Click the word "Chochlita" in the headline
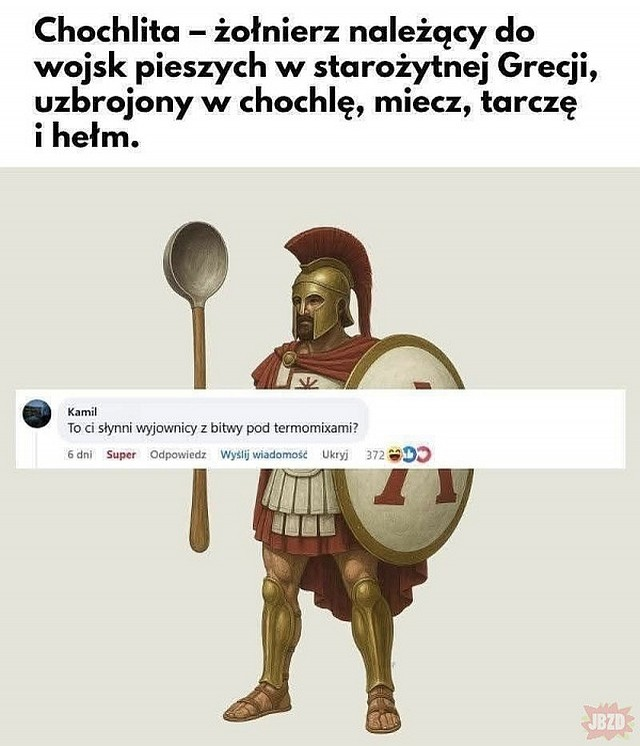640x746 pixels. tap(107, 32)
